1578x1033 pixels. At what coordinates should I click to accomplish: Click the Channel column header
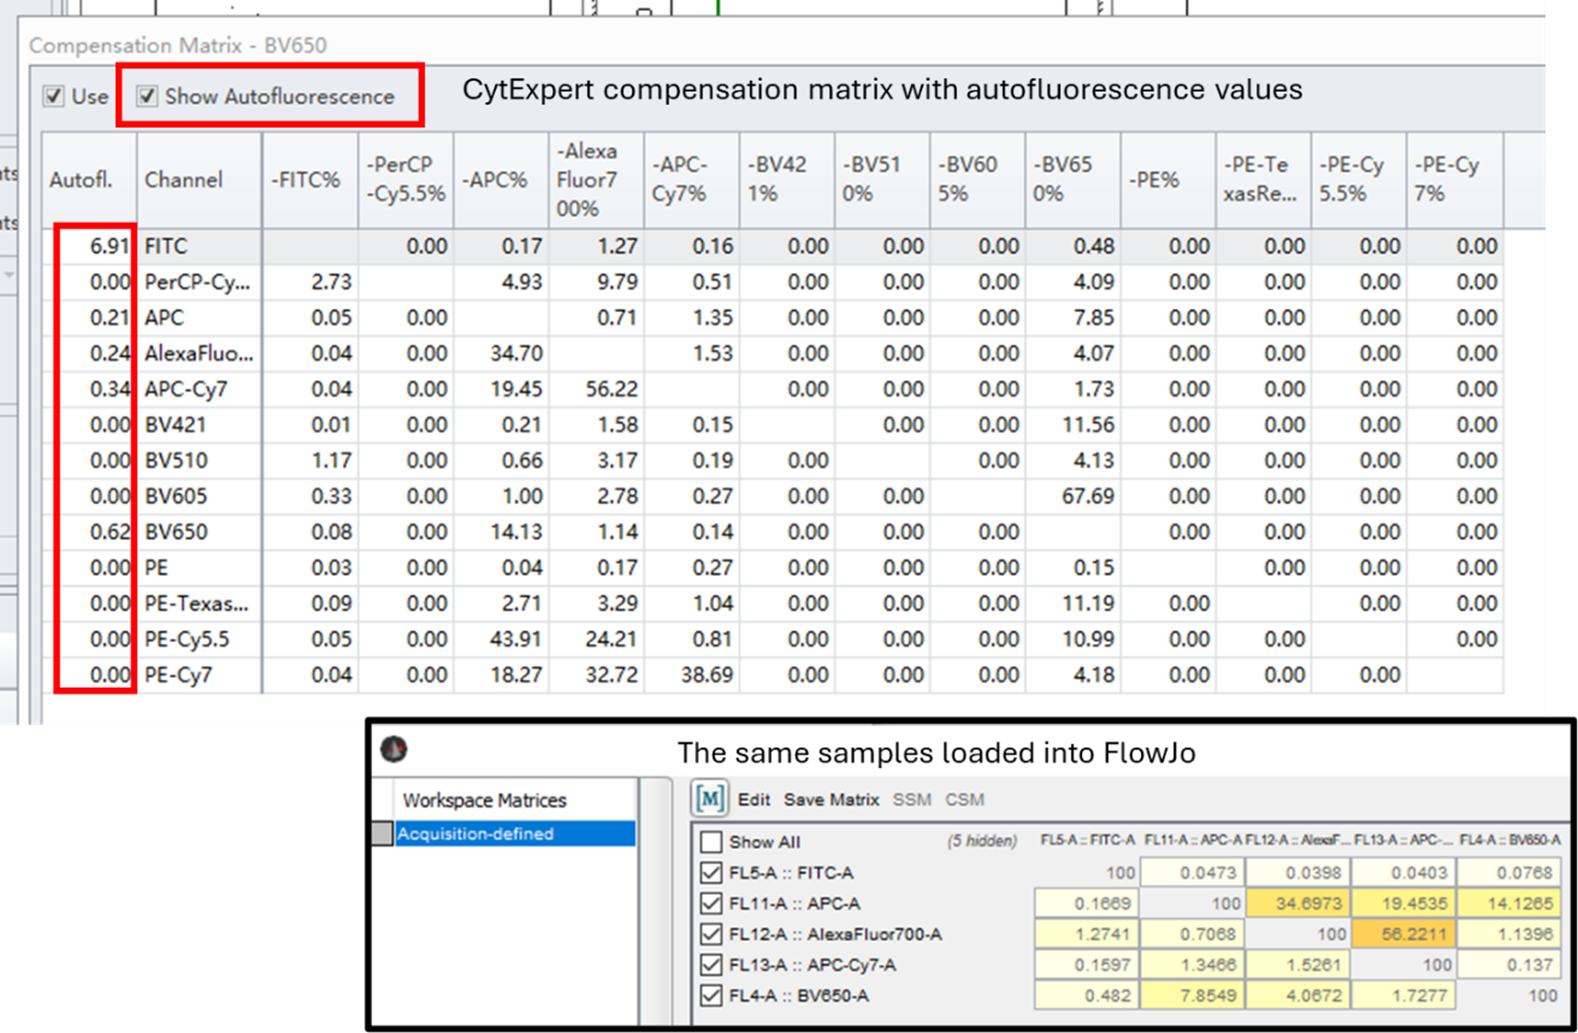pos(199,180)
